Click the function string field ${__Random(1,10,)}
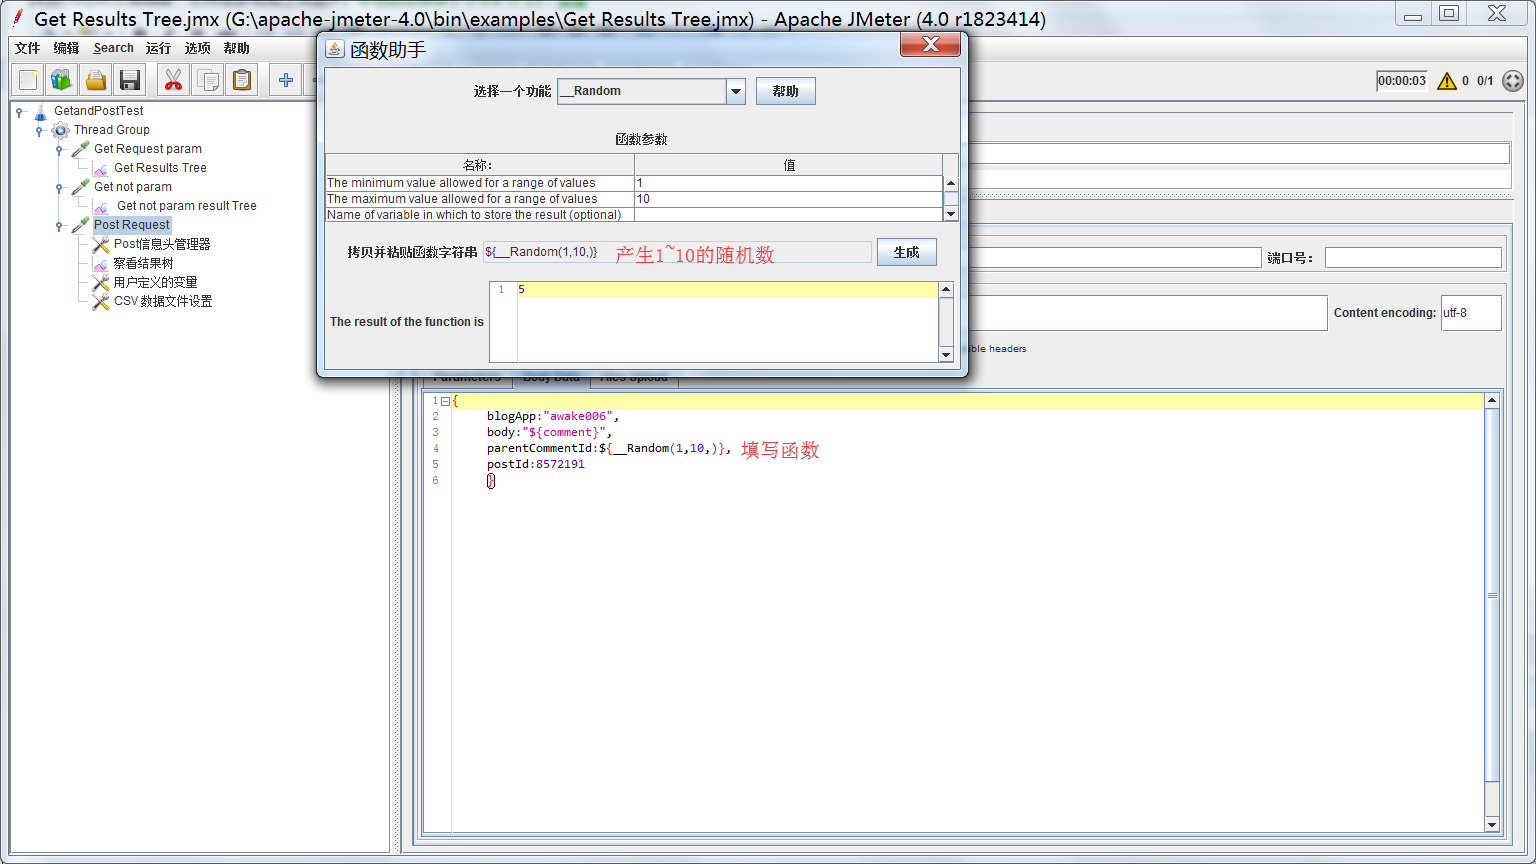The image size is (1536, 864). pos(677,252)
